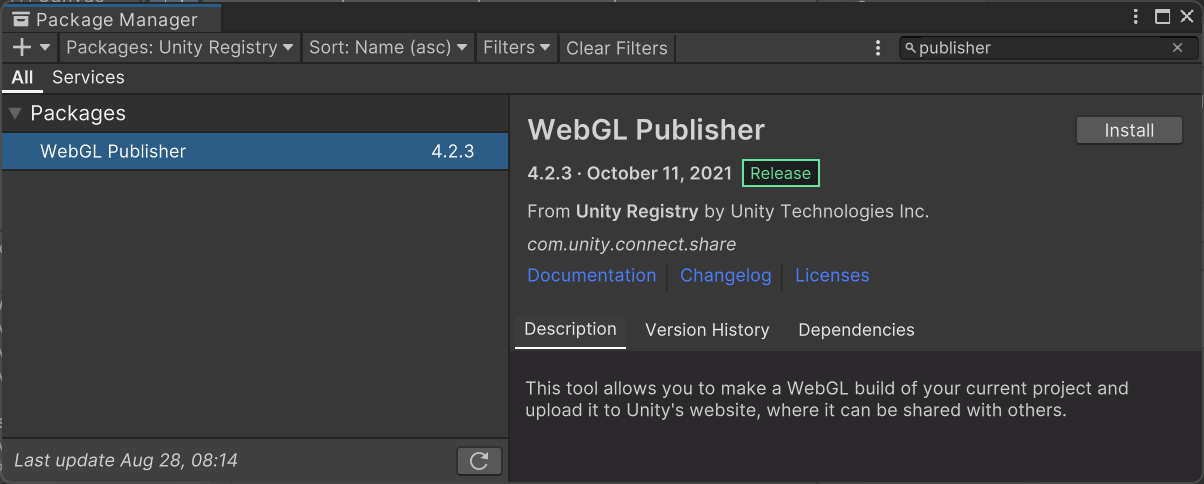Open the Documentation link
The height and width of the screenshot is (484, 1204).
coord(591,275)
